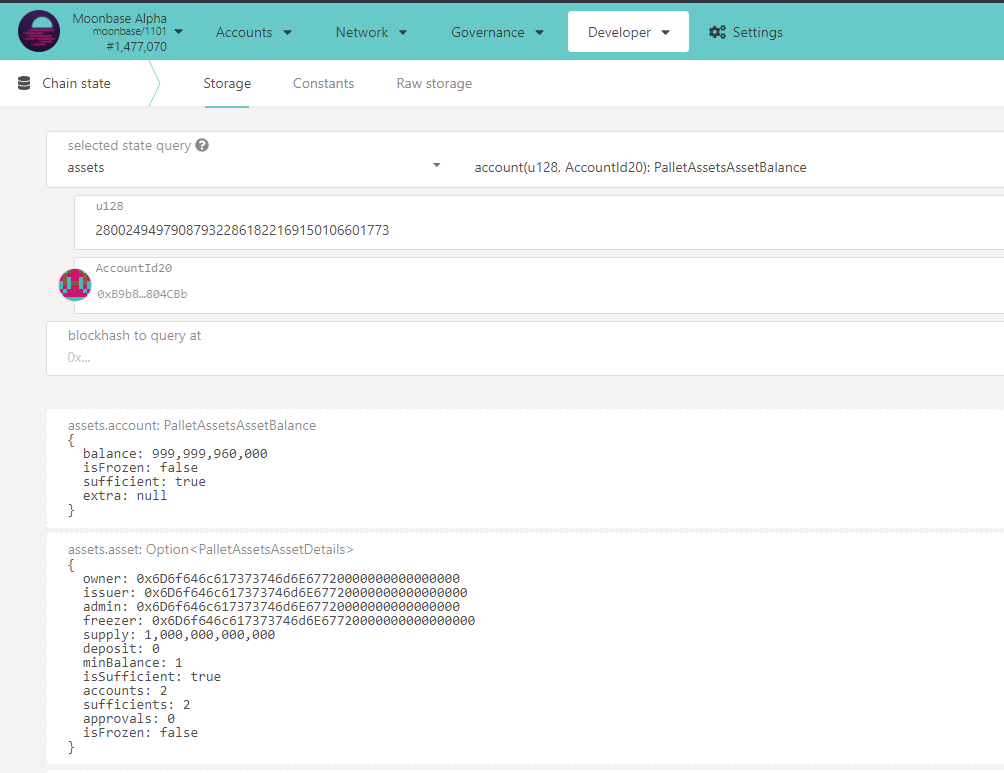Viewport: 1004px width, 773px height.
Task: Open the assets pallet dropdown
Action: click(254, 167)
